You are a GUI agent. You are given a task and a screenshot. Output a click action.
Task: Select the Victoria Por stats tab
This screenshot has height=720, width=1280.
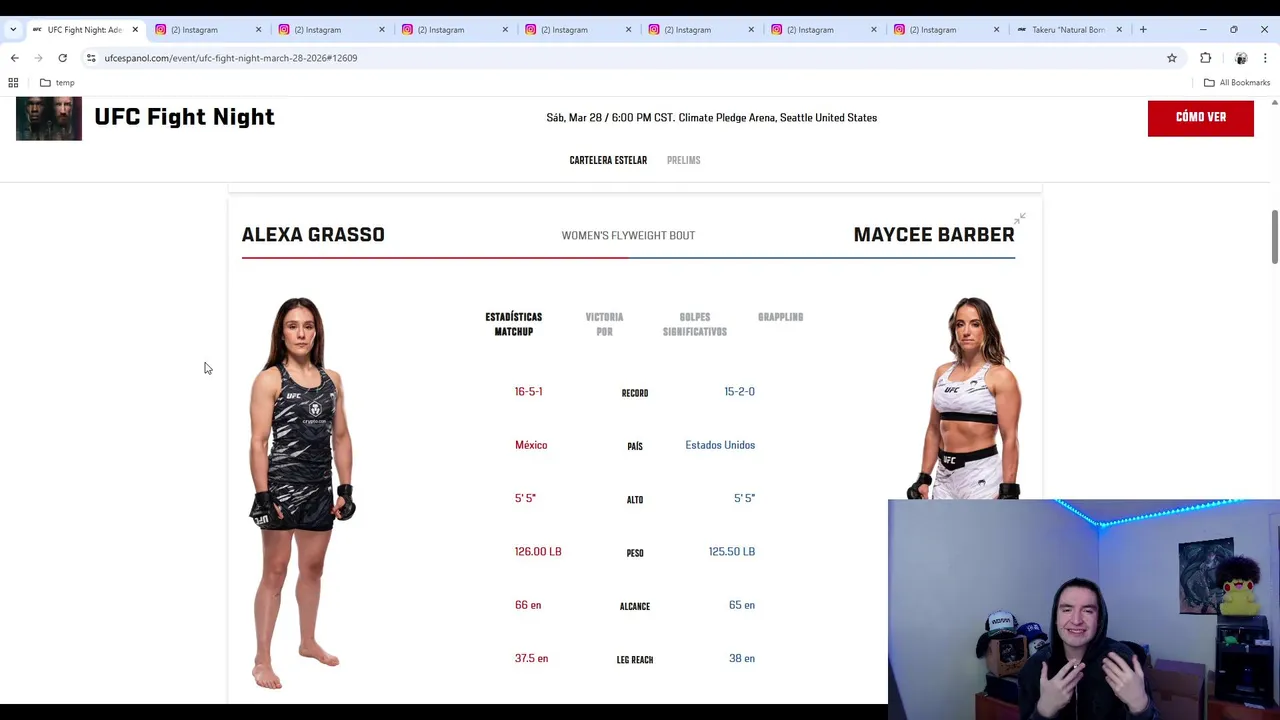tap(604, 324)
